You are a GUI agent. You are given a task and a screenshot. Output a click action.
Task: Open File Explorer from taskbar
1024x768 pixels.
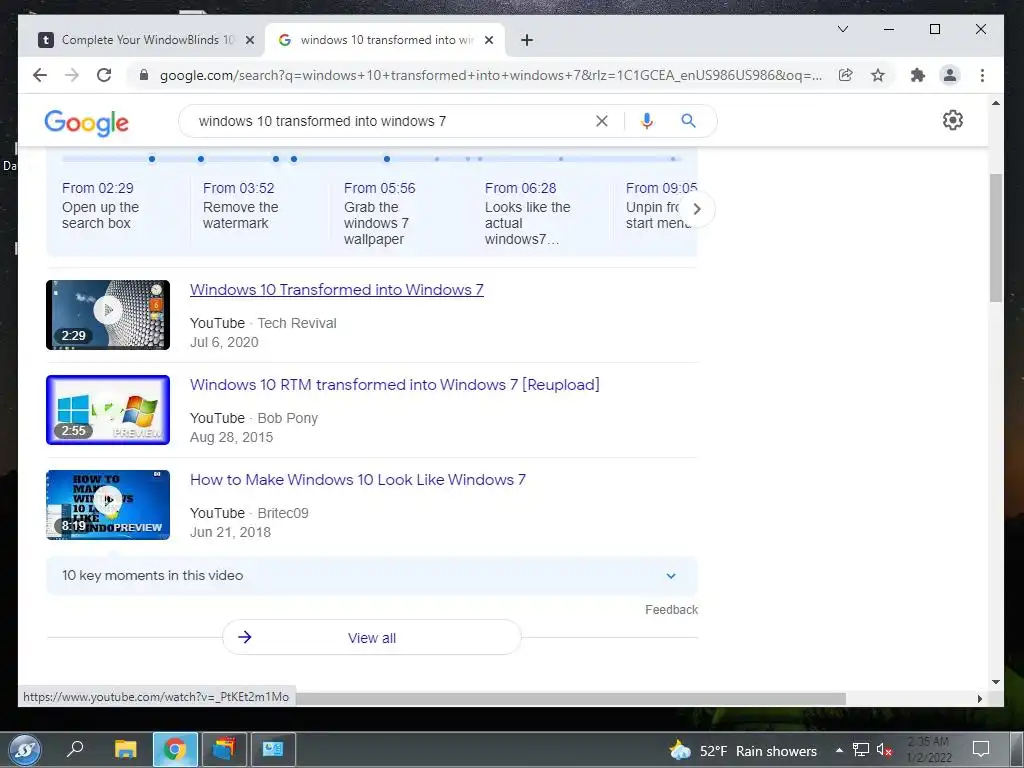[x=125, y=749]
